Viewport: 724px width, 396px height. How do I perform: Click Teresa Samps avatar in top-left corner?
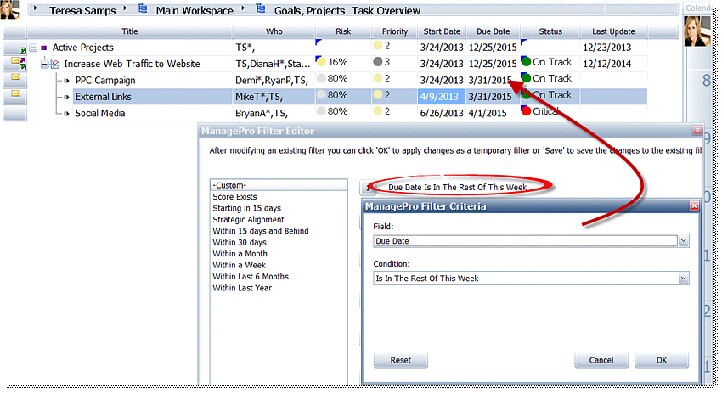coord(10,10)
